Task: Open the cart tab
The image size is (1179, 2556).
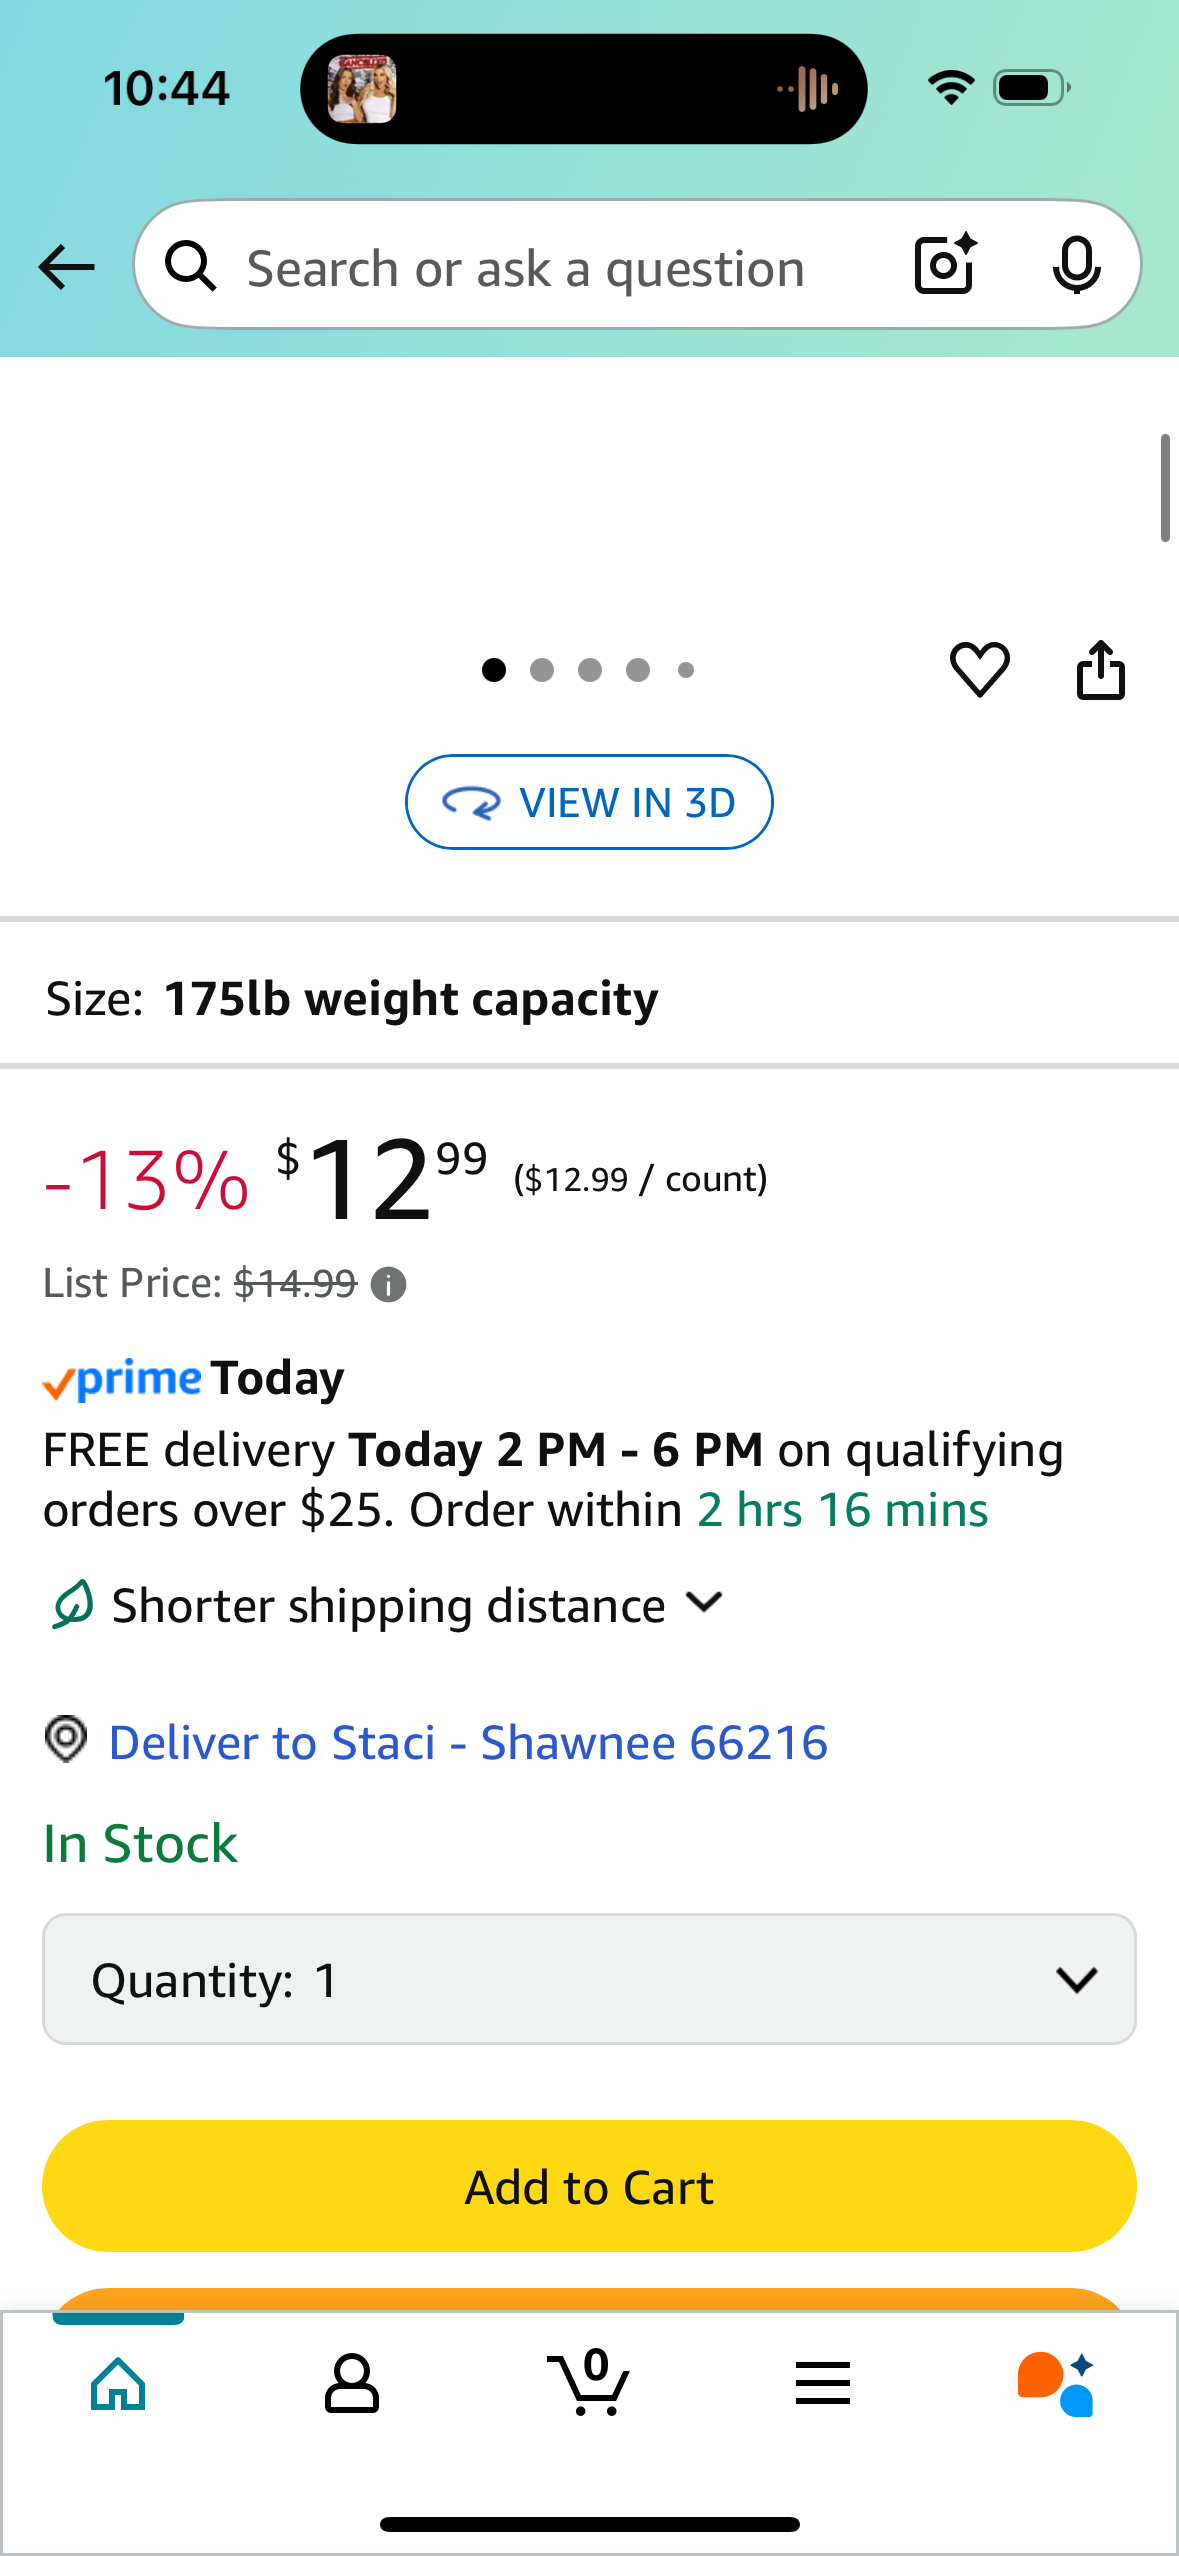Action: point(590,2382)
